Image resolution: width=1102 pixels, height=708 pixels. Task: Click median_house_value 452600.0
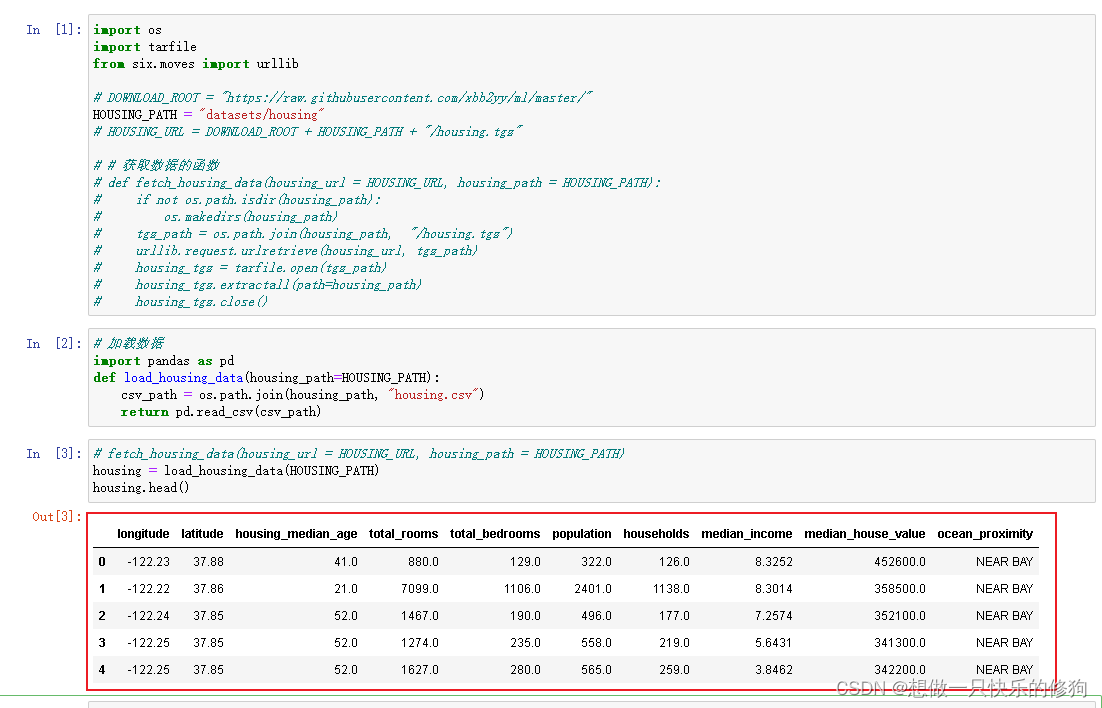pyautogui.click(x=900, y=562)
